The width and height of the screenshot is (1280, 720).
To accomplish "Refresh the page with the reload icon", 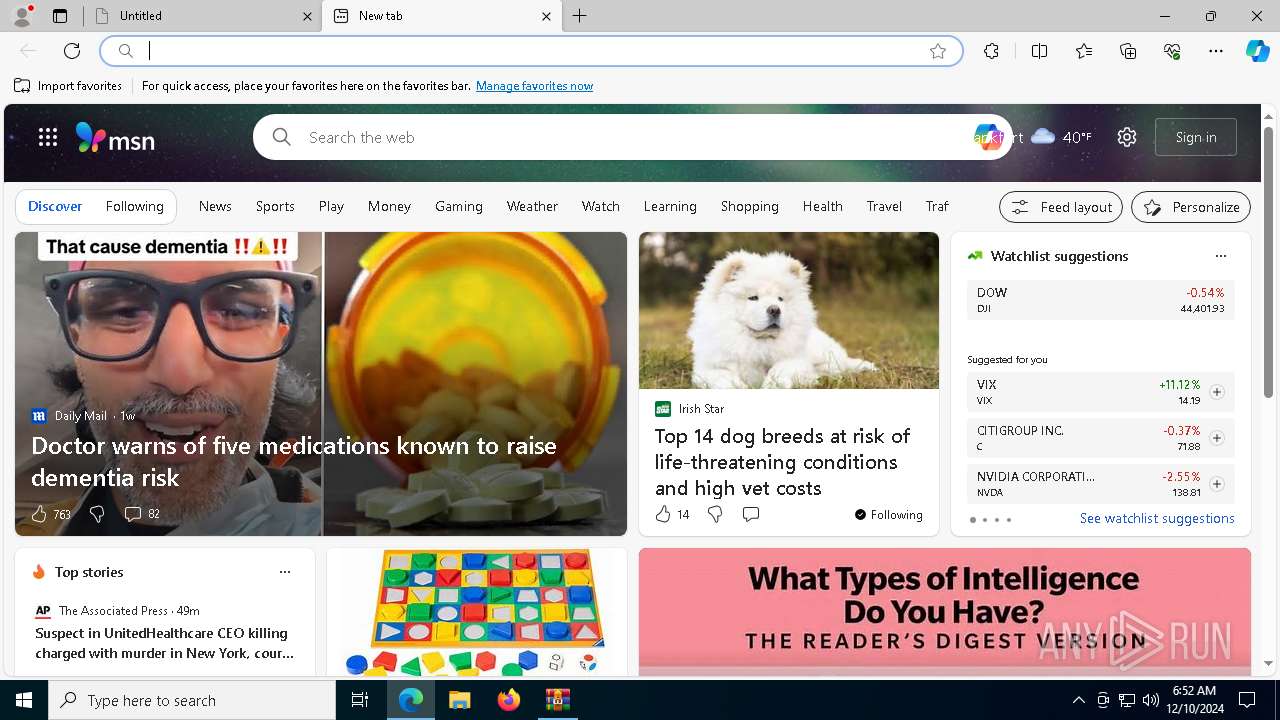I will click(x=72, y=51).
